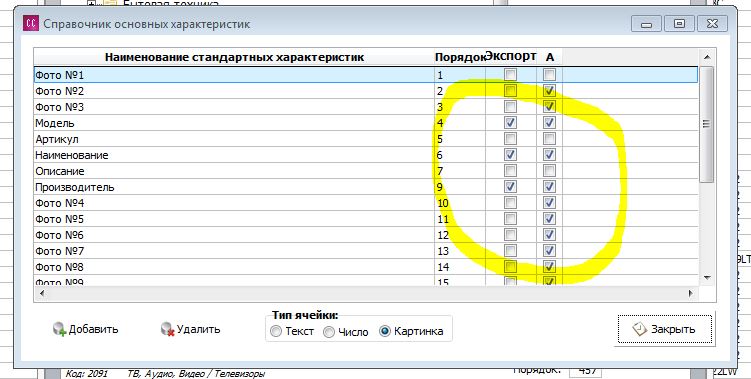Screen dimensions: 751x379
Task: Select the Фото №5 row name
Action: (x=59, y=219)
